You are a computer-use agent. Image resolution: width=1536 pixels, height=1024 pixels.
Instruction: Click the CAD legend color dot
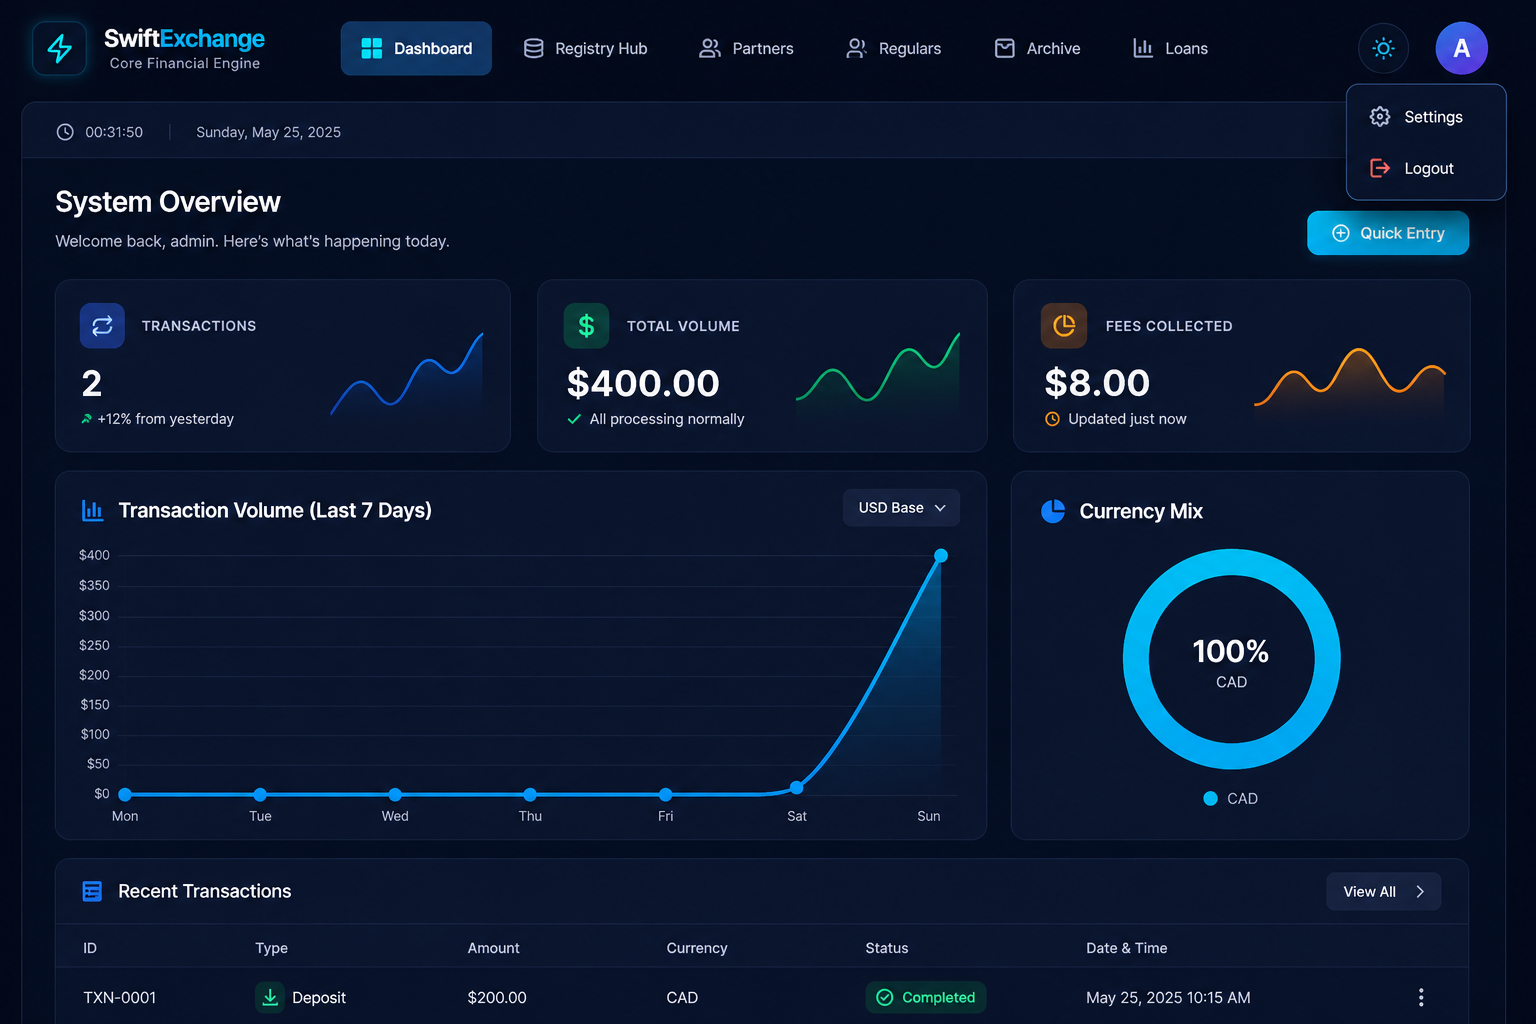click(x=1210, y=798)
